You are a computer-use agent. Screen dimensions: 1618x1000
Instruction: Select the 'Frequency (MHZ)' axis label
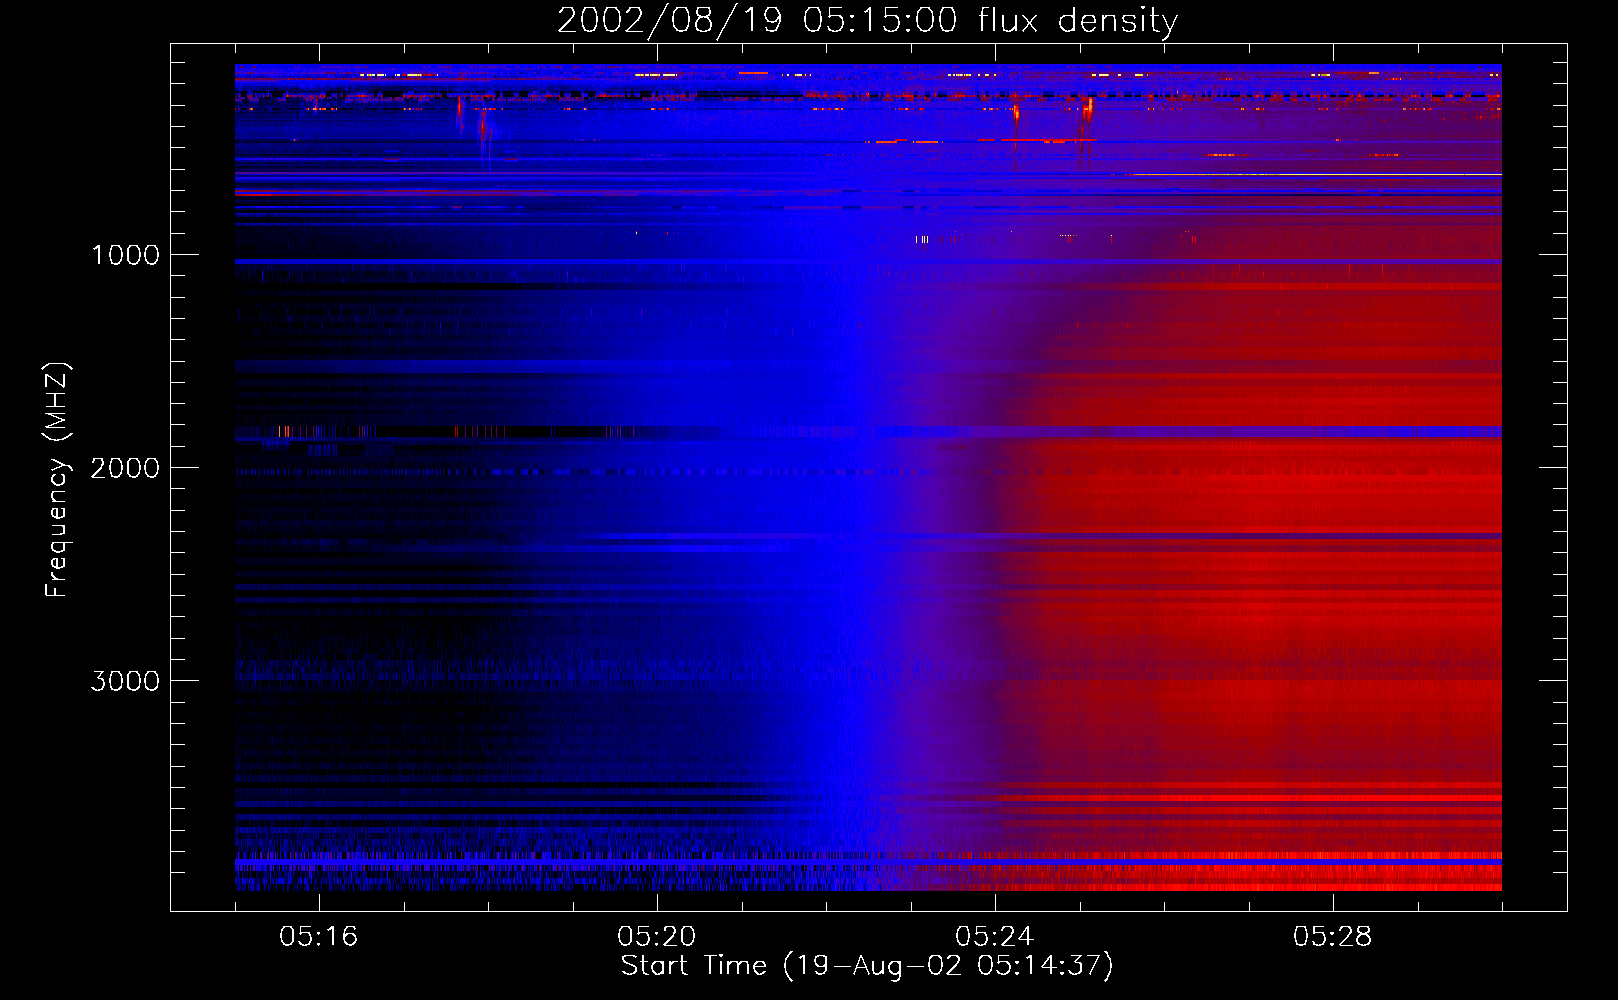coord(57,480)
